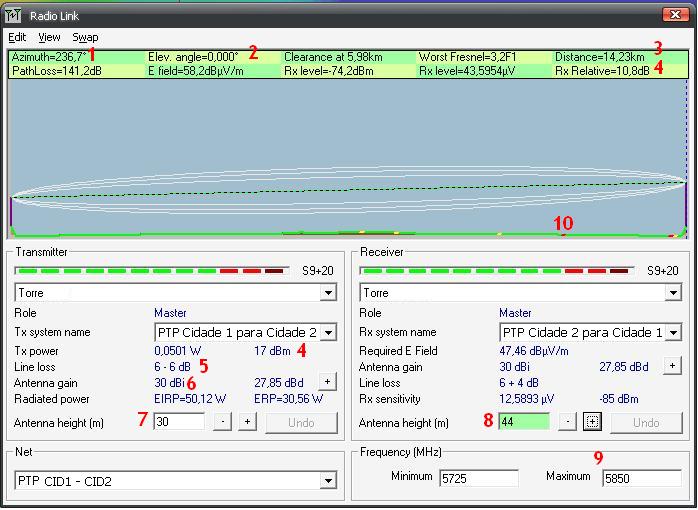
Task: Open the Edit menu
Action: pyautogui.click(x=17, y=38)
